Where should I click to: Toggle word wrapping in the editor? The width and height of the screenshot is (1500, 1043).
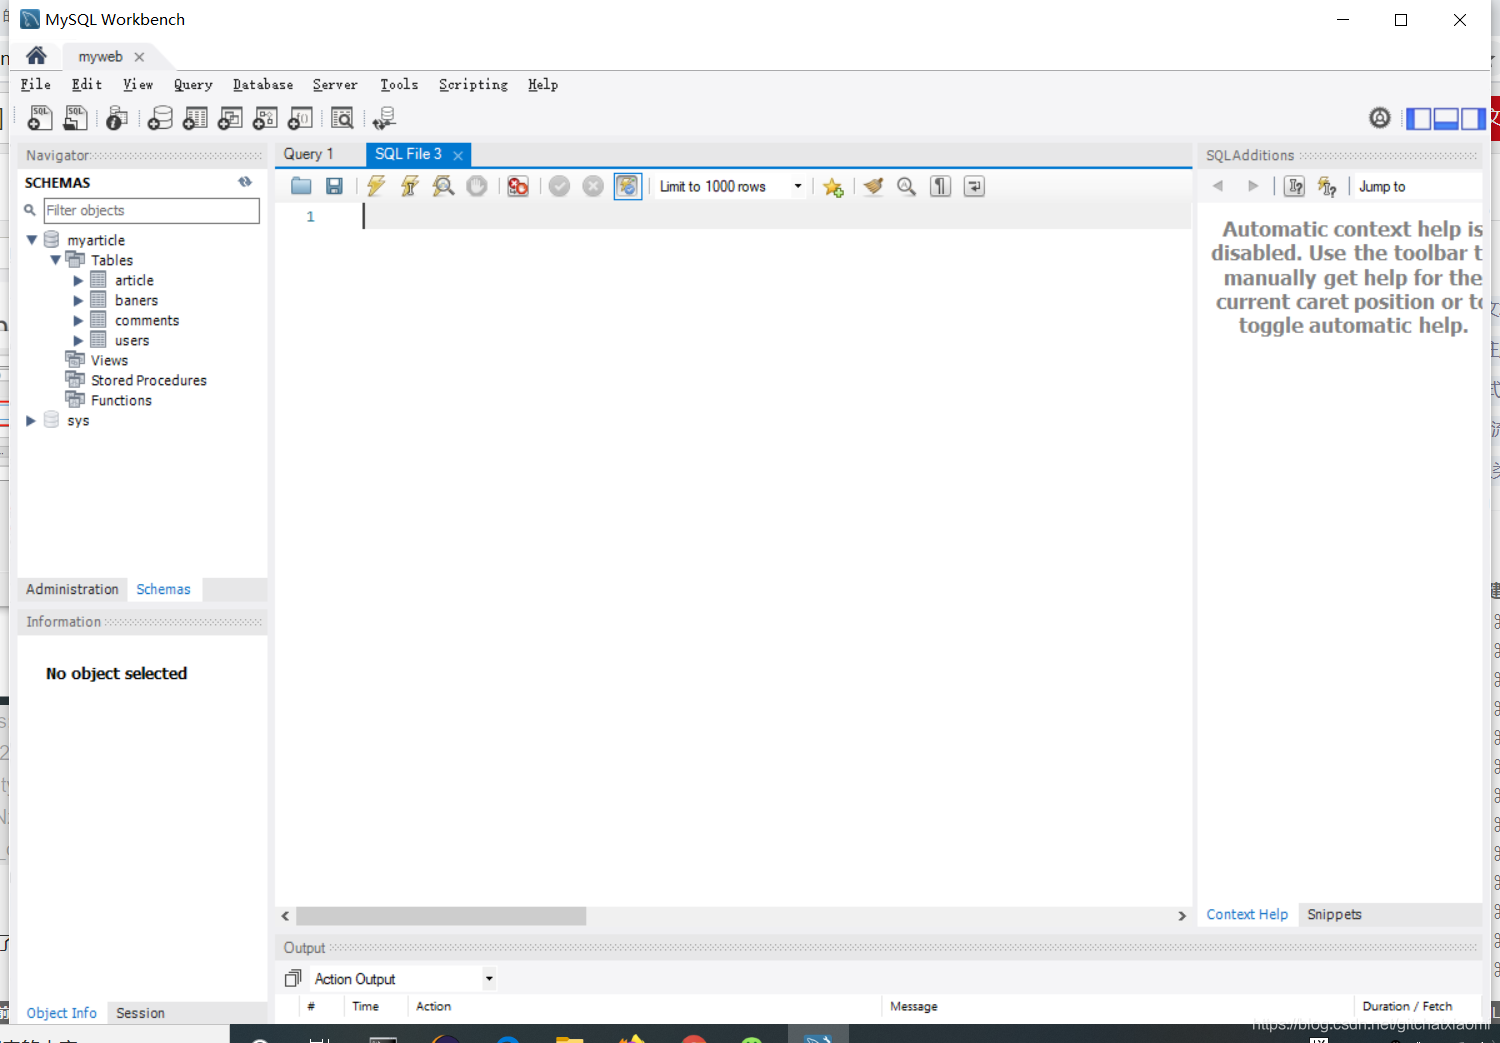pyautogui.click(x=974, y=186)
